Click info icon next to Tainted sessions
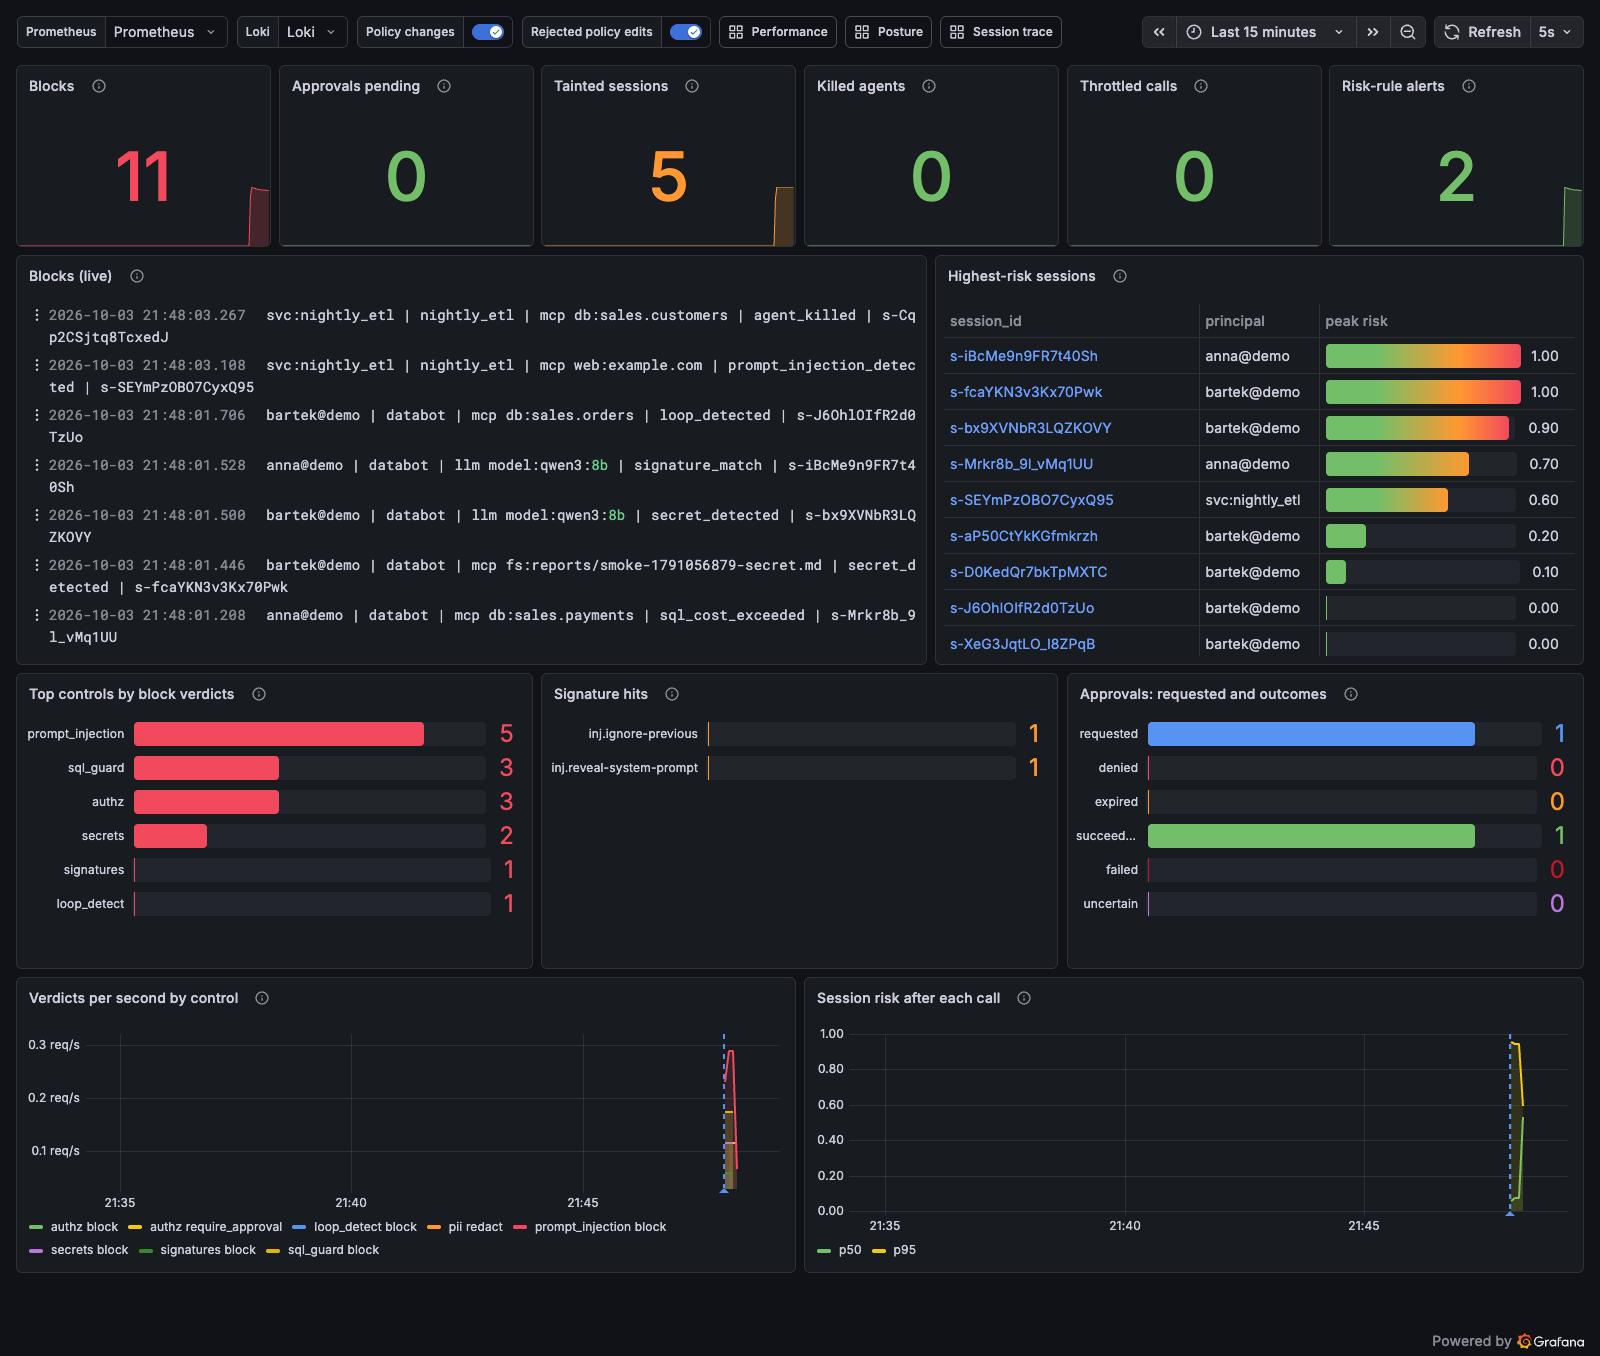Viewport: 1600px width, 1356px height. (692, 86)
